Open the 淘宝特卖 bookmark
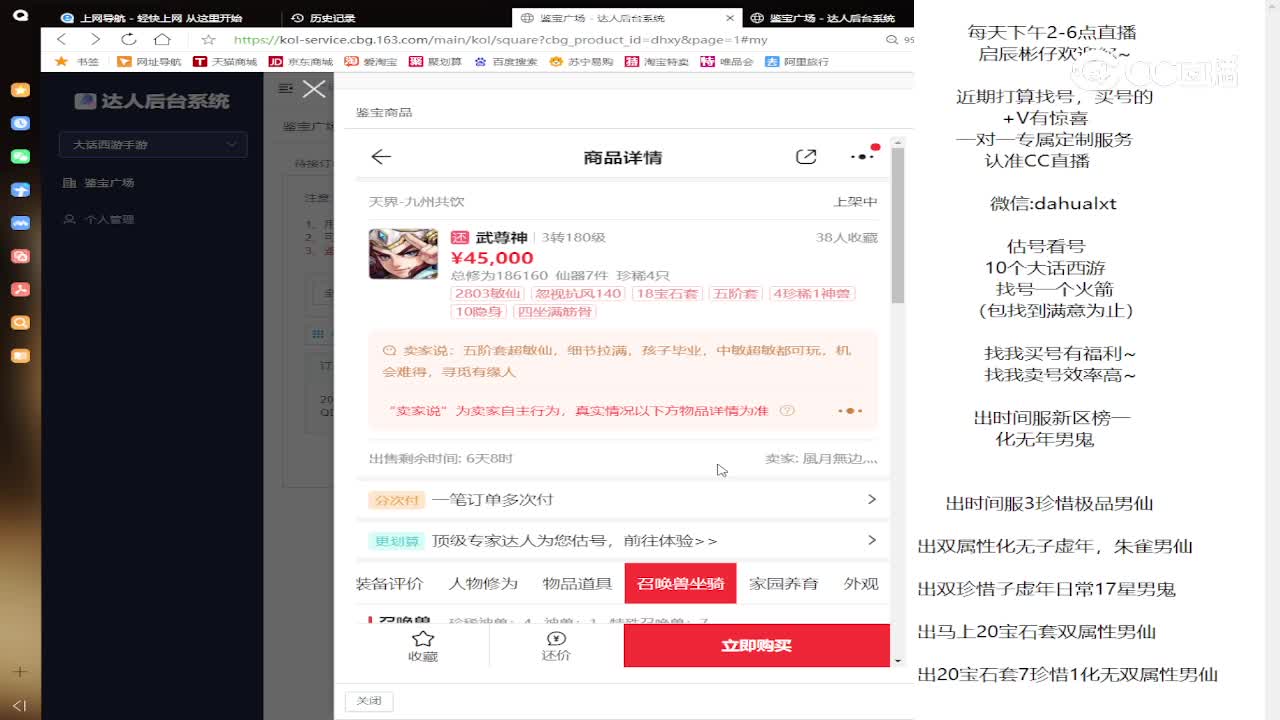Screen dimensions: 1280x720 point(657,61)
